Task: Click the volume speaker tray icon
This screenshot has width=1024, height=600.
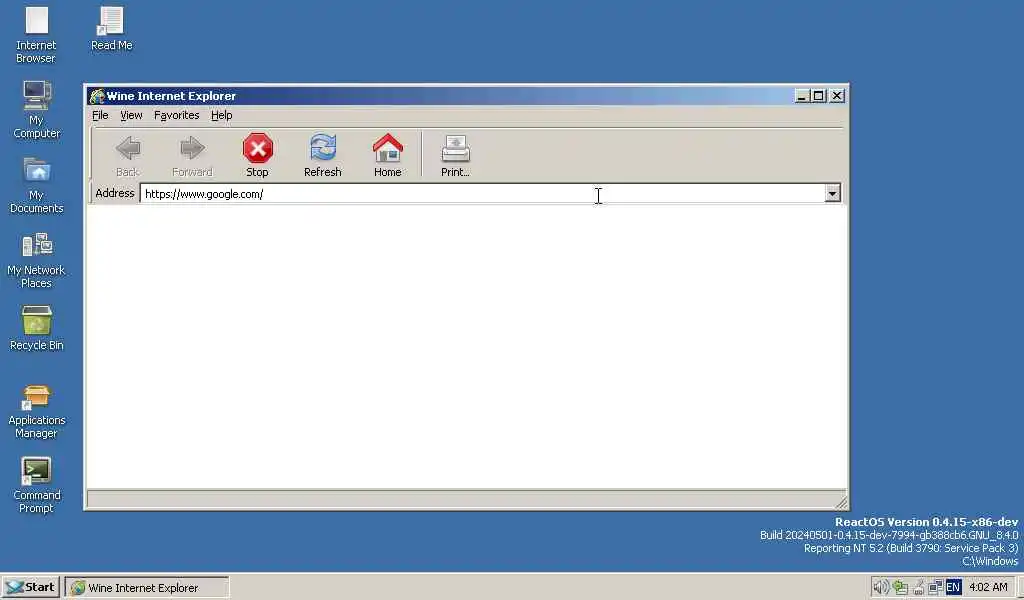Action: 880,587
